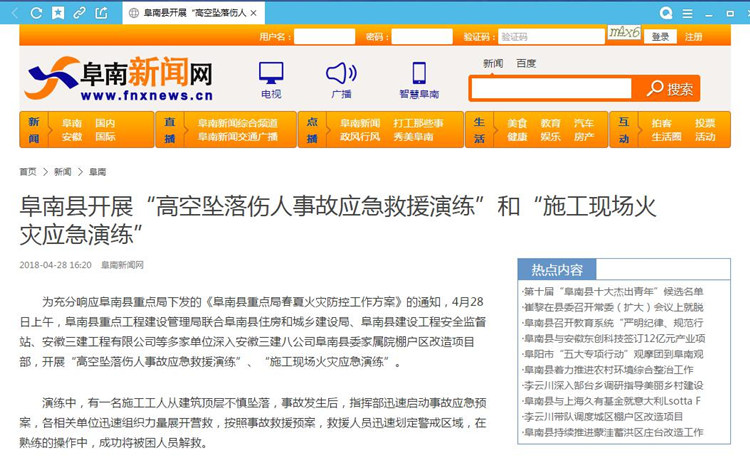Click the 用户名 username input field
750x462 pixels.
[x=323, y=37]
